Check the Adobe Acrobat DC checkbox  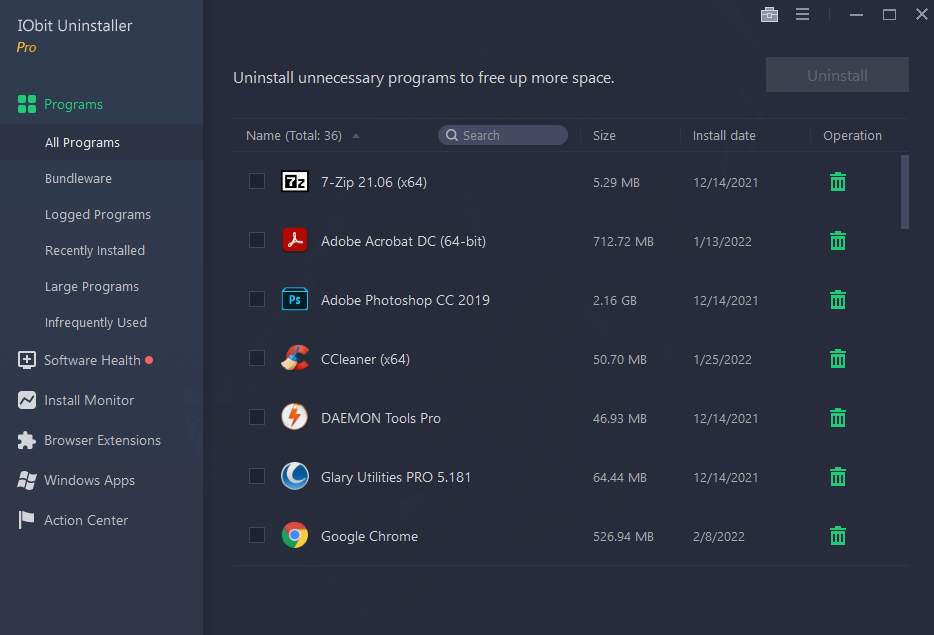[257, 240]
